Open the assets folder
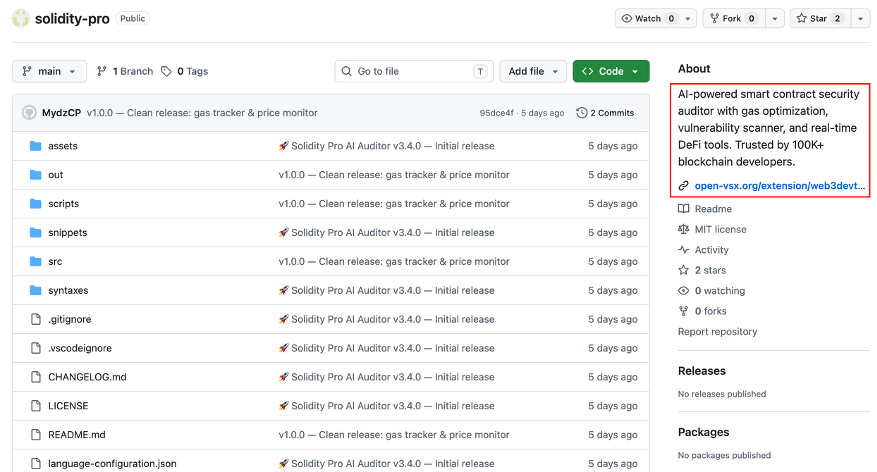This screenshot has height=472, width=877. [63, 145]
